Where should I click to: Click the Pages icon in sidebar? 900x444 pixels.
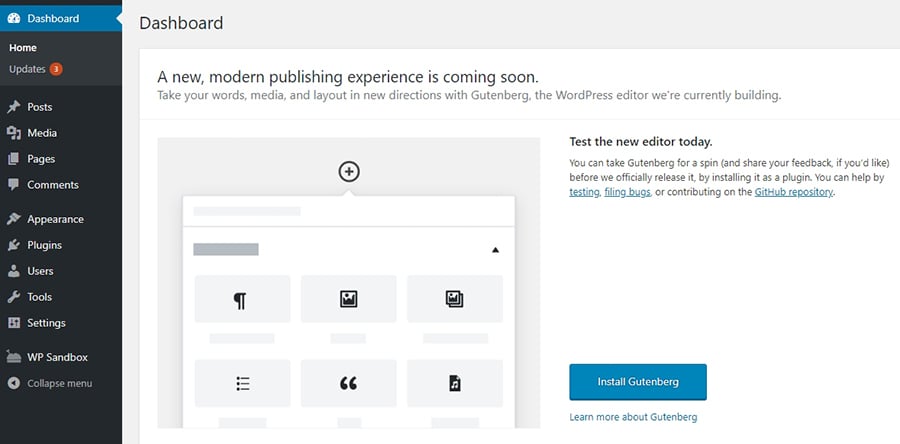coord(13,159)
